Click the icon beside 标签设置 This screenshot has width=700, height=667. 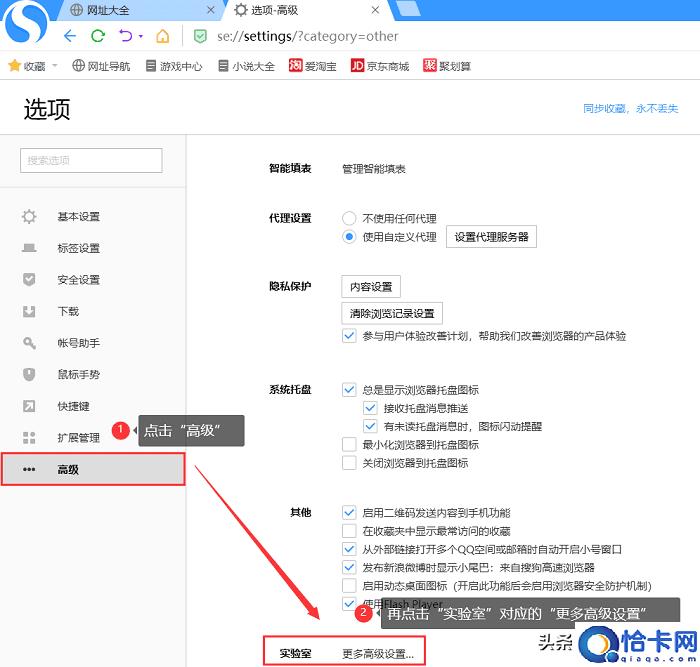29,248
